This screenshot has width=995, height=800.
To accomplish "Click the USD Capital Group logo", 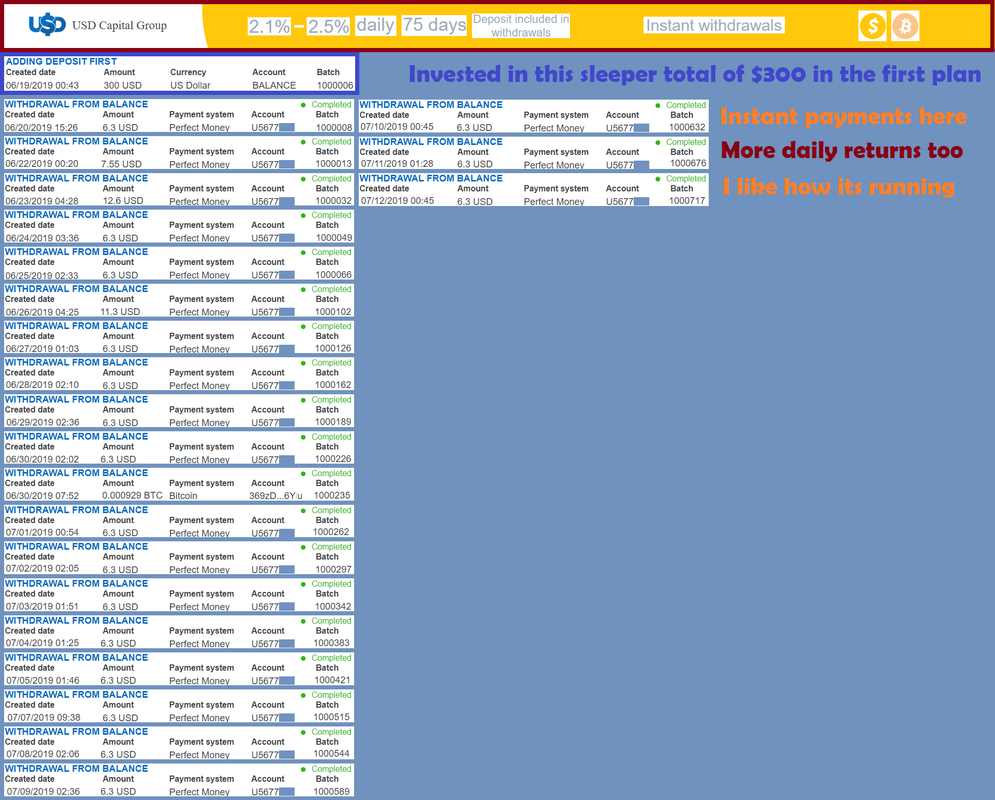I will pos(98,25).
